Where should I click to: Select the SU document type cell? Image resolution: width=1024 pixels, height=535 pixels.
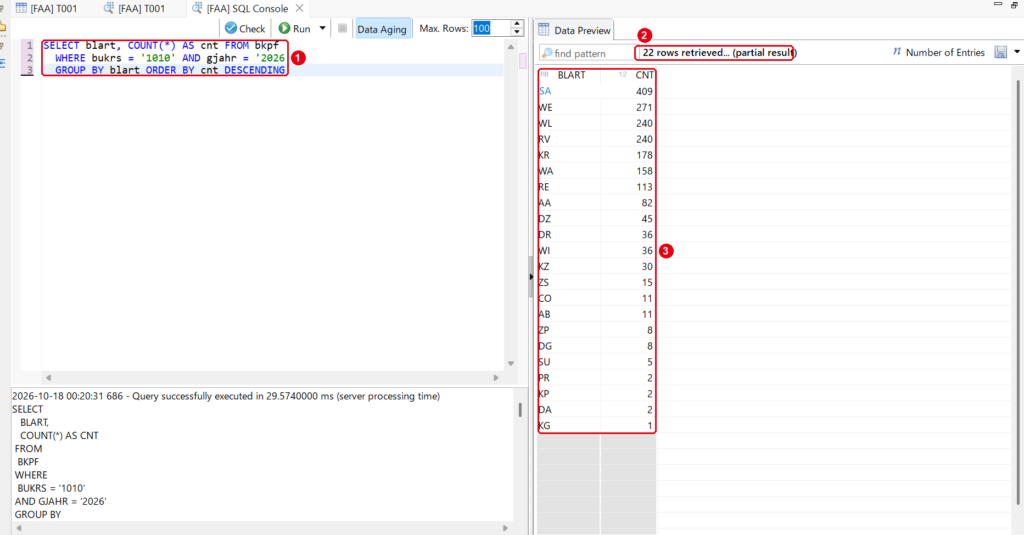(569, 362)
